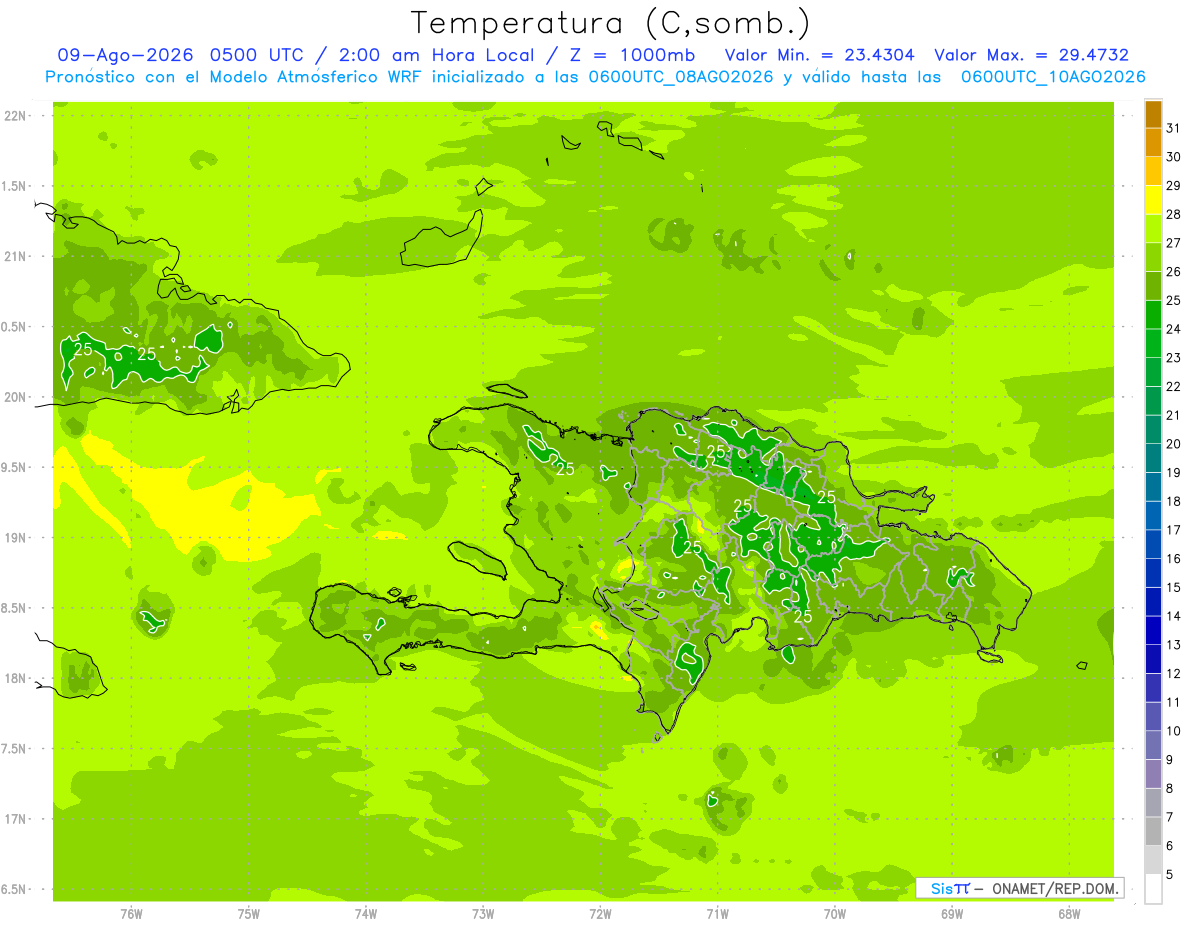Click the legend value "29"
The image size is (1200, 927).
(1175, 185)
